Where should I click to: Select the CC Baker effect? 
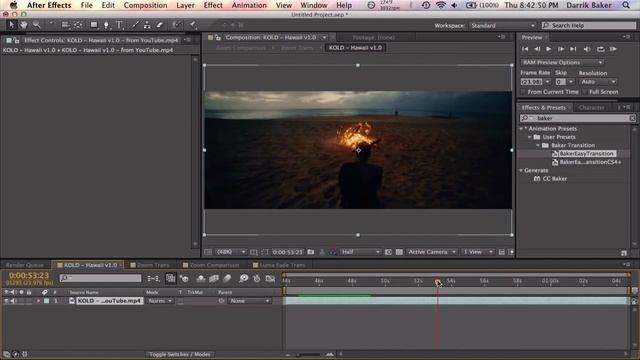pos(554,179)
